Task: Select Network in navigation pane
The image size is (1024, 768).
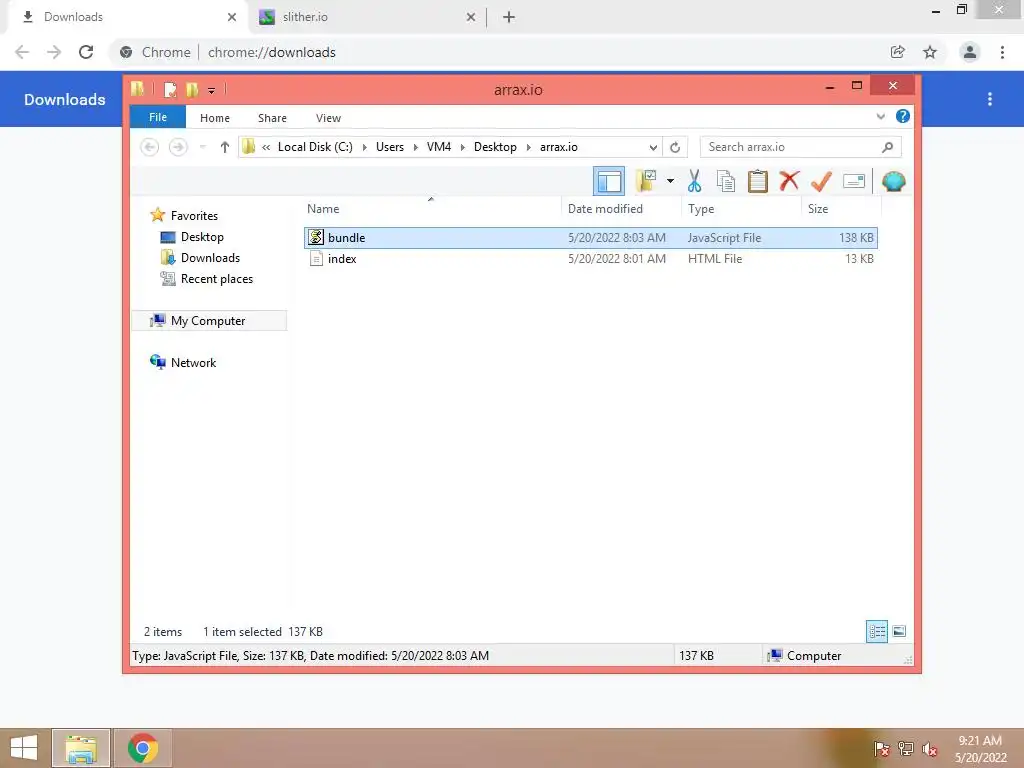Action: click(x=183, y=362)
